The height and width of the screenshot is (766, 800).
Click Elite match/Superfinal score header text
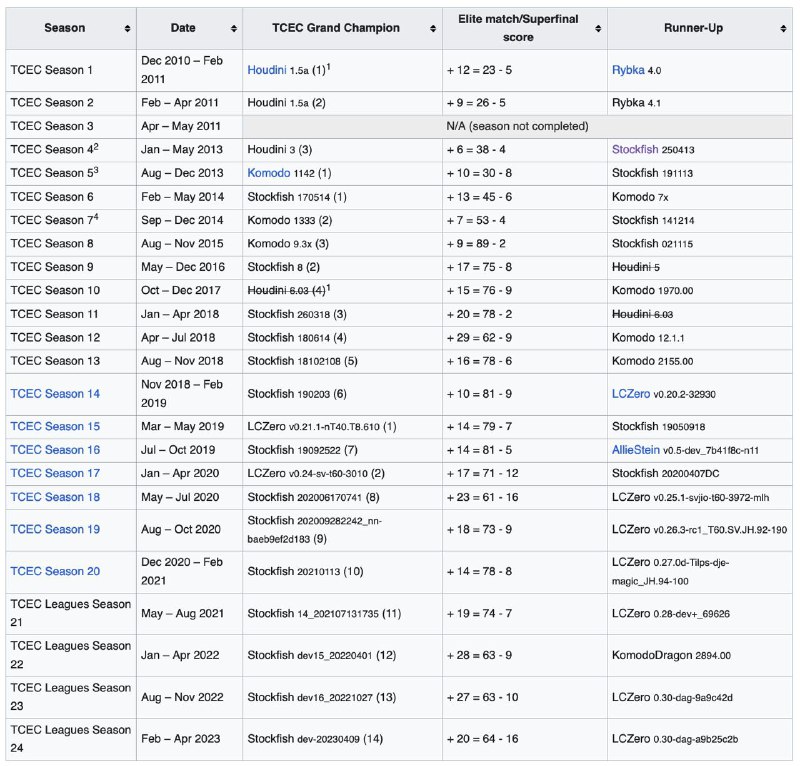(x=518, y=28)
